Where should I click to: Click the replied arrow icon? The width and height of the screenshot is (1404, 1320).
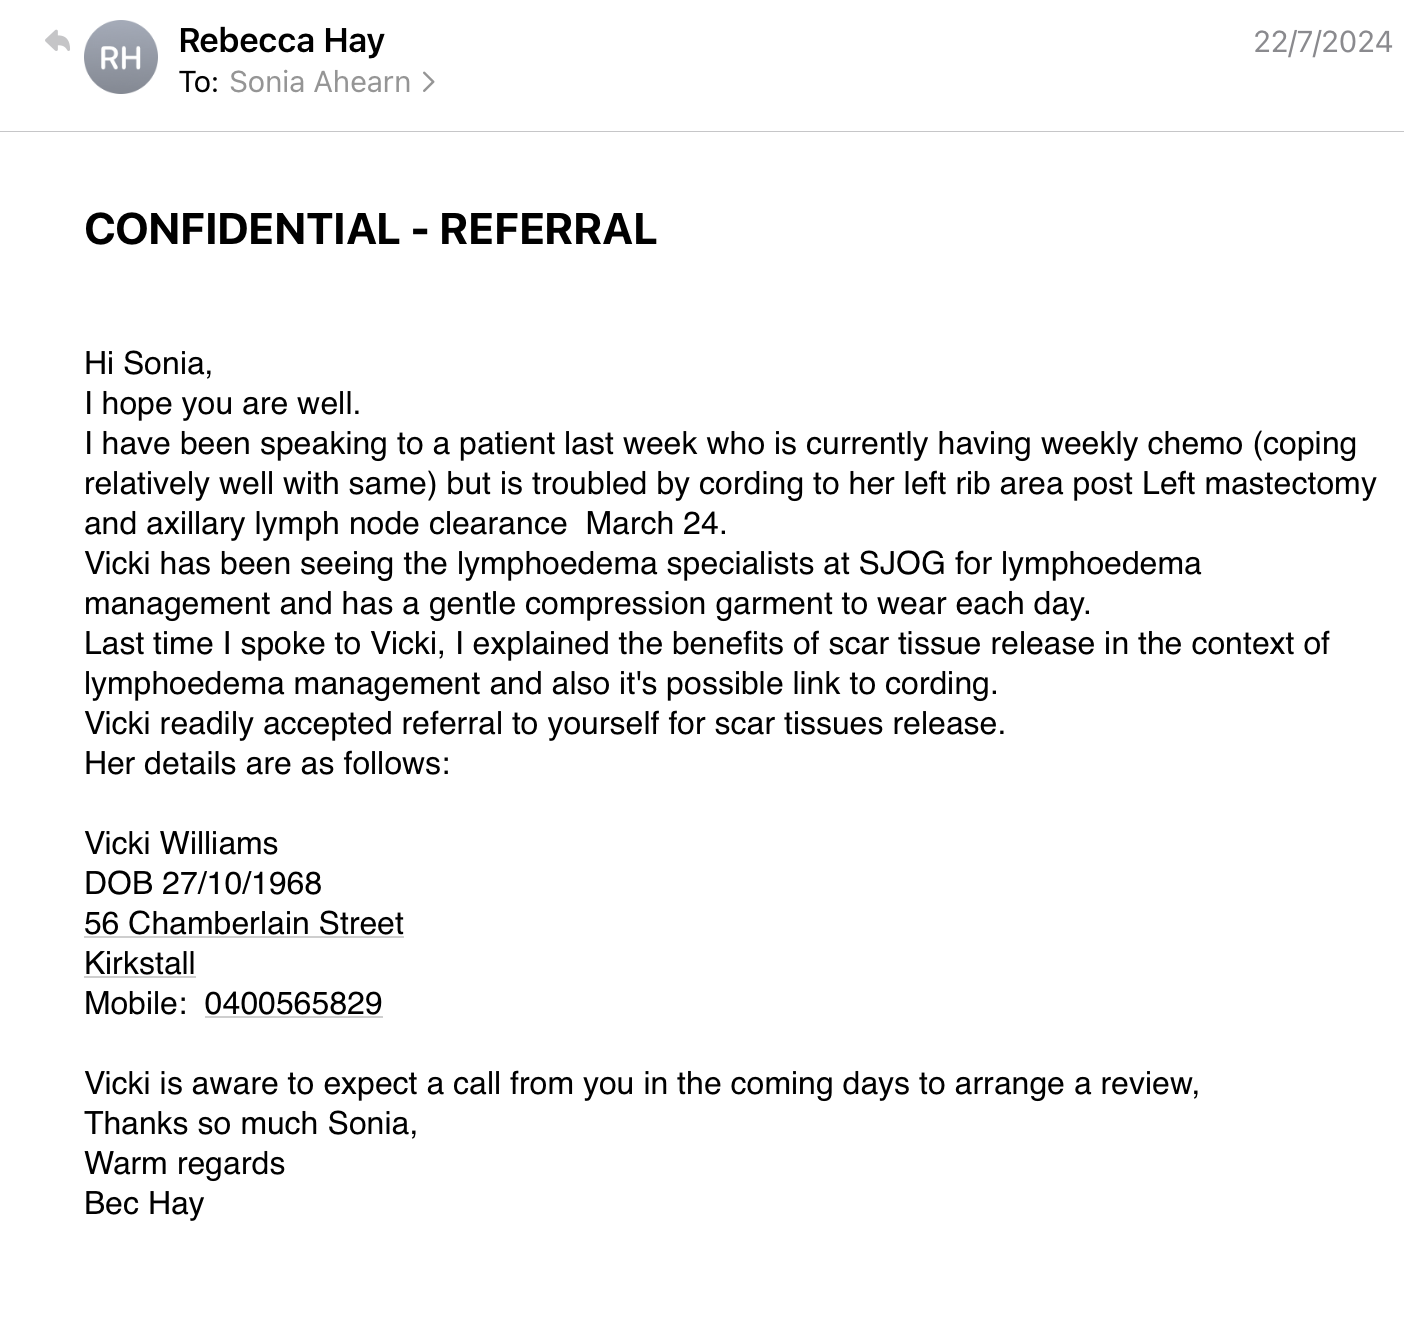pyautogui.click(x=58, y=42)
